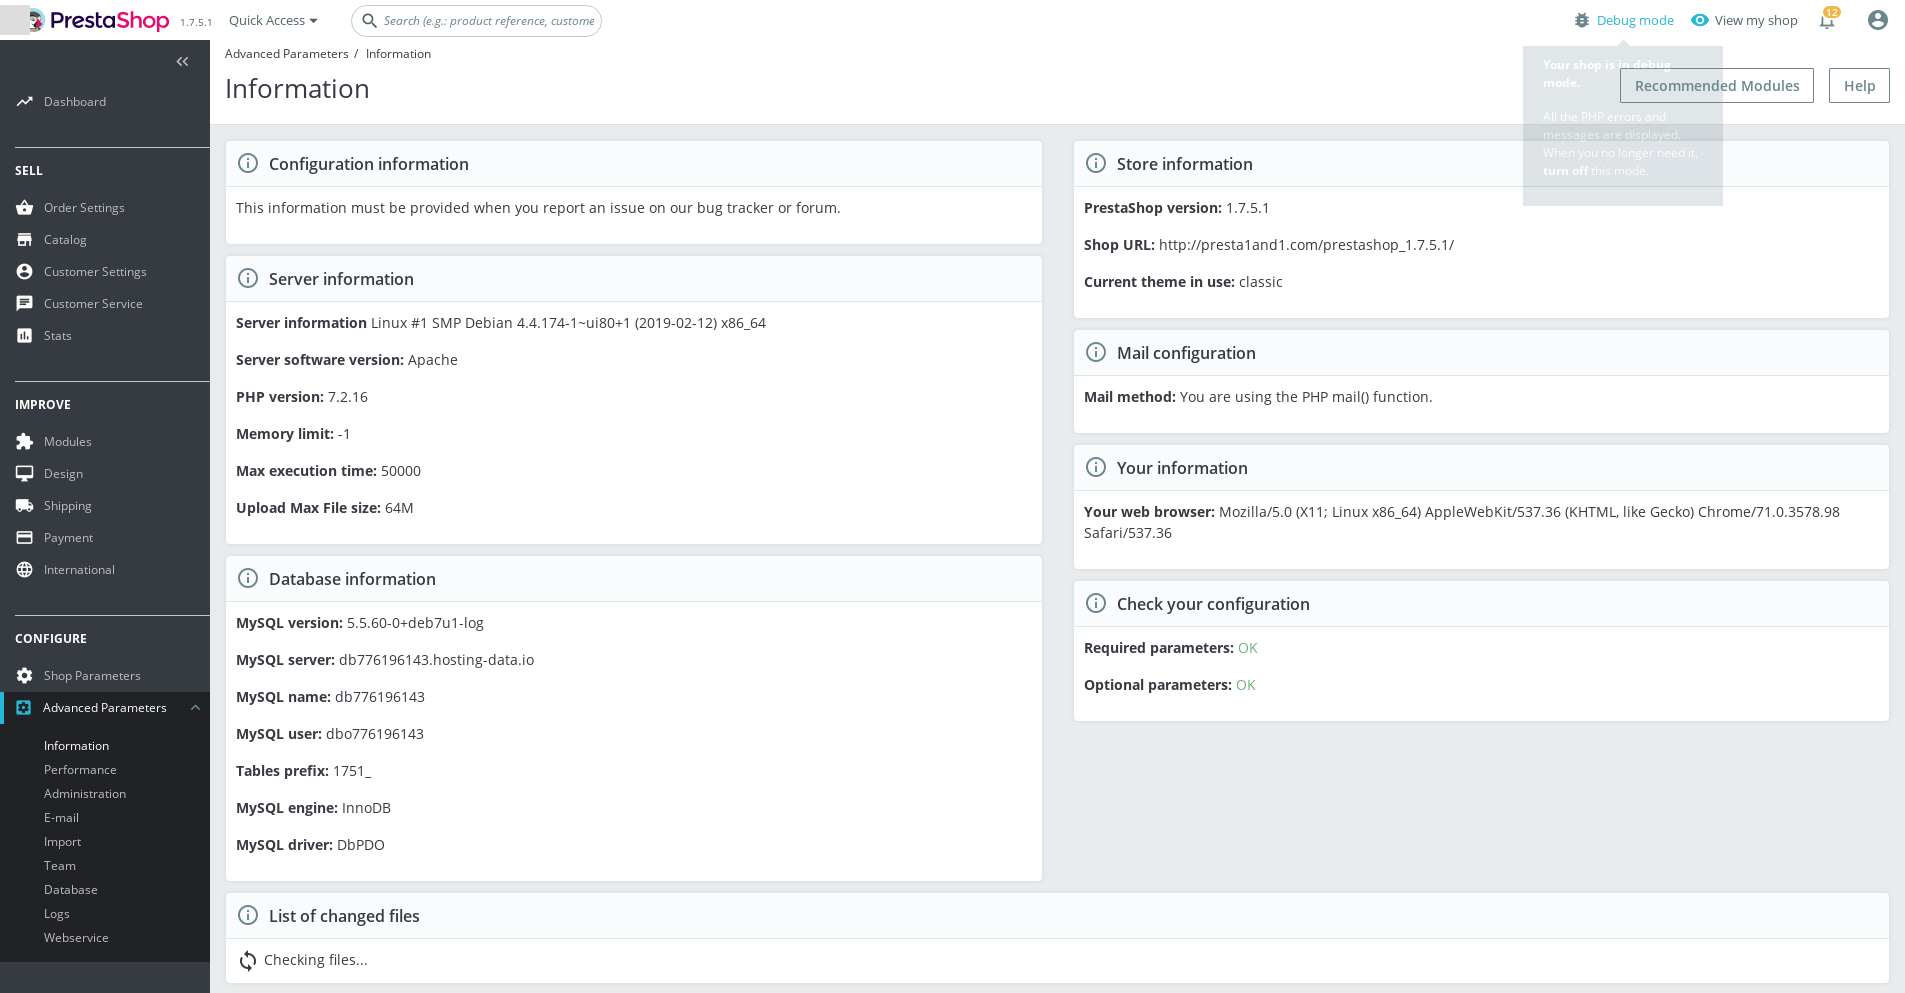The height and width of the screenshot is (993, 1905).
Task: Open Modules via its sidebar icon
Action: pyautogui.click(x=24, y=441)
